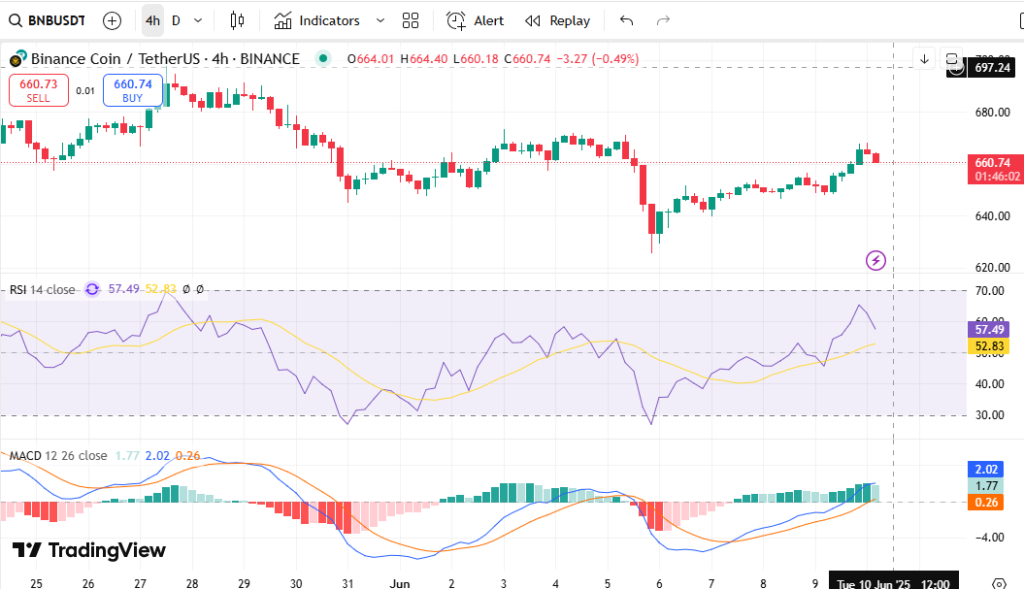Click the Tue 10 Jun '25 12:00 time label
1024x589 pixels.
coord(893,583)
